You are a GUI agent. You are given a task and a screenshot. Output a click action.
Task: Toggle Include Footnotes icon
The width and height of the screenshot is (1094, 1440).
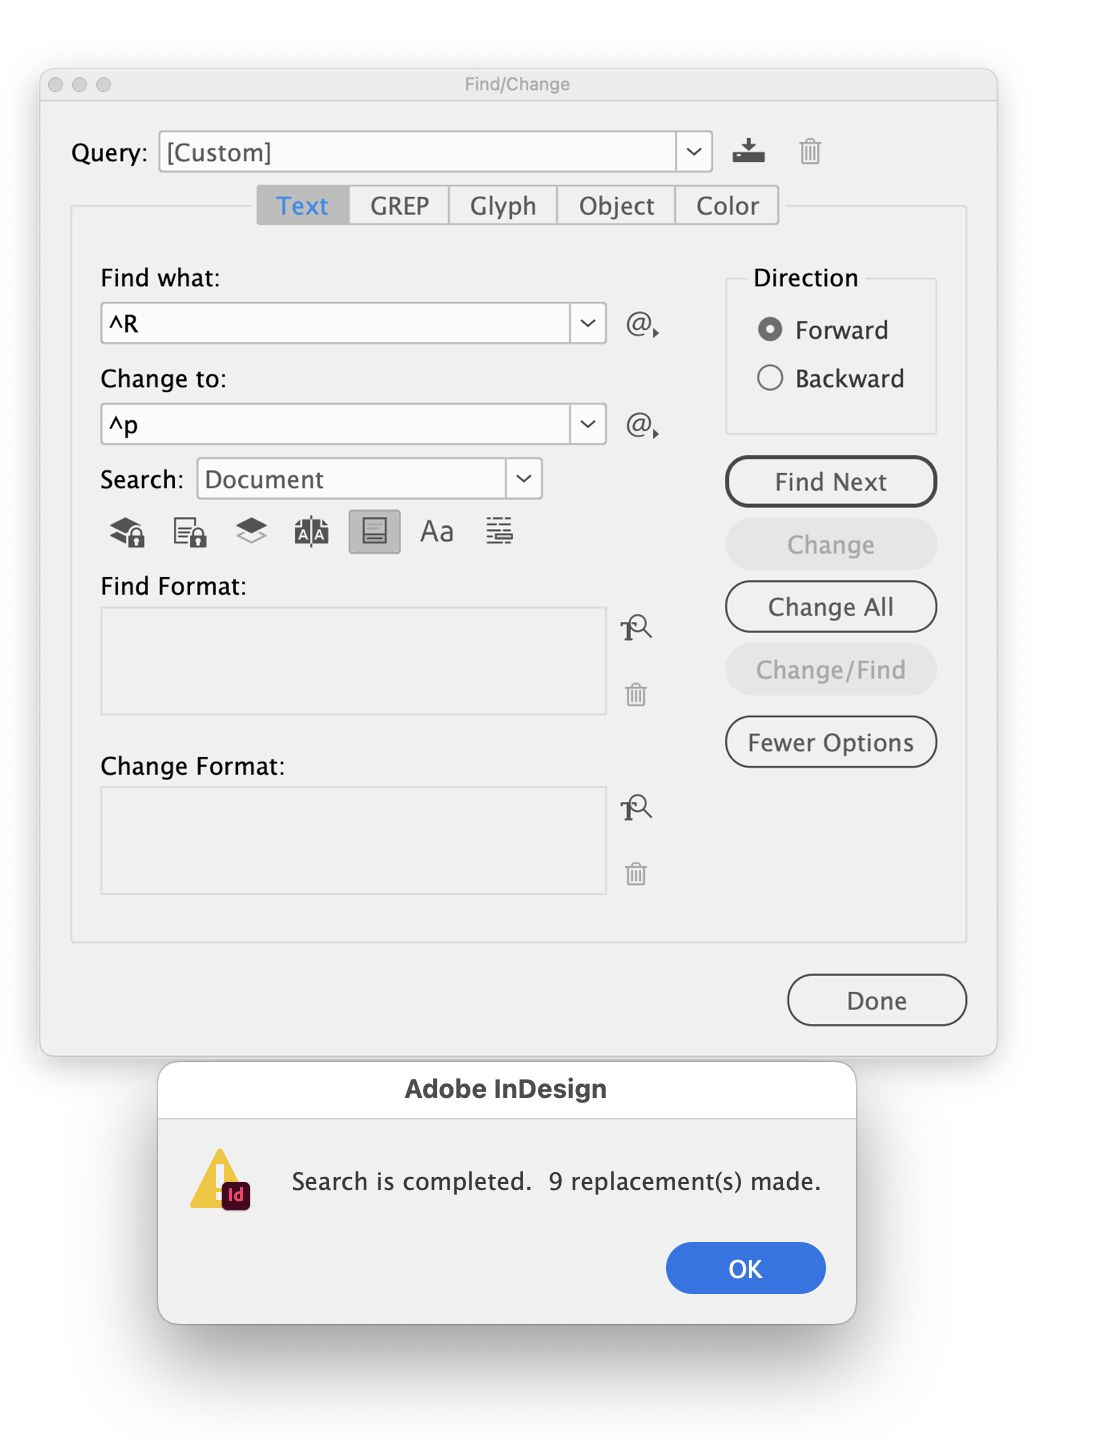[374, 531]
